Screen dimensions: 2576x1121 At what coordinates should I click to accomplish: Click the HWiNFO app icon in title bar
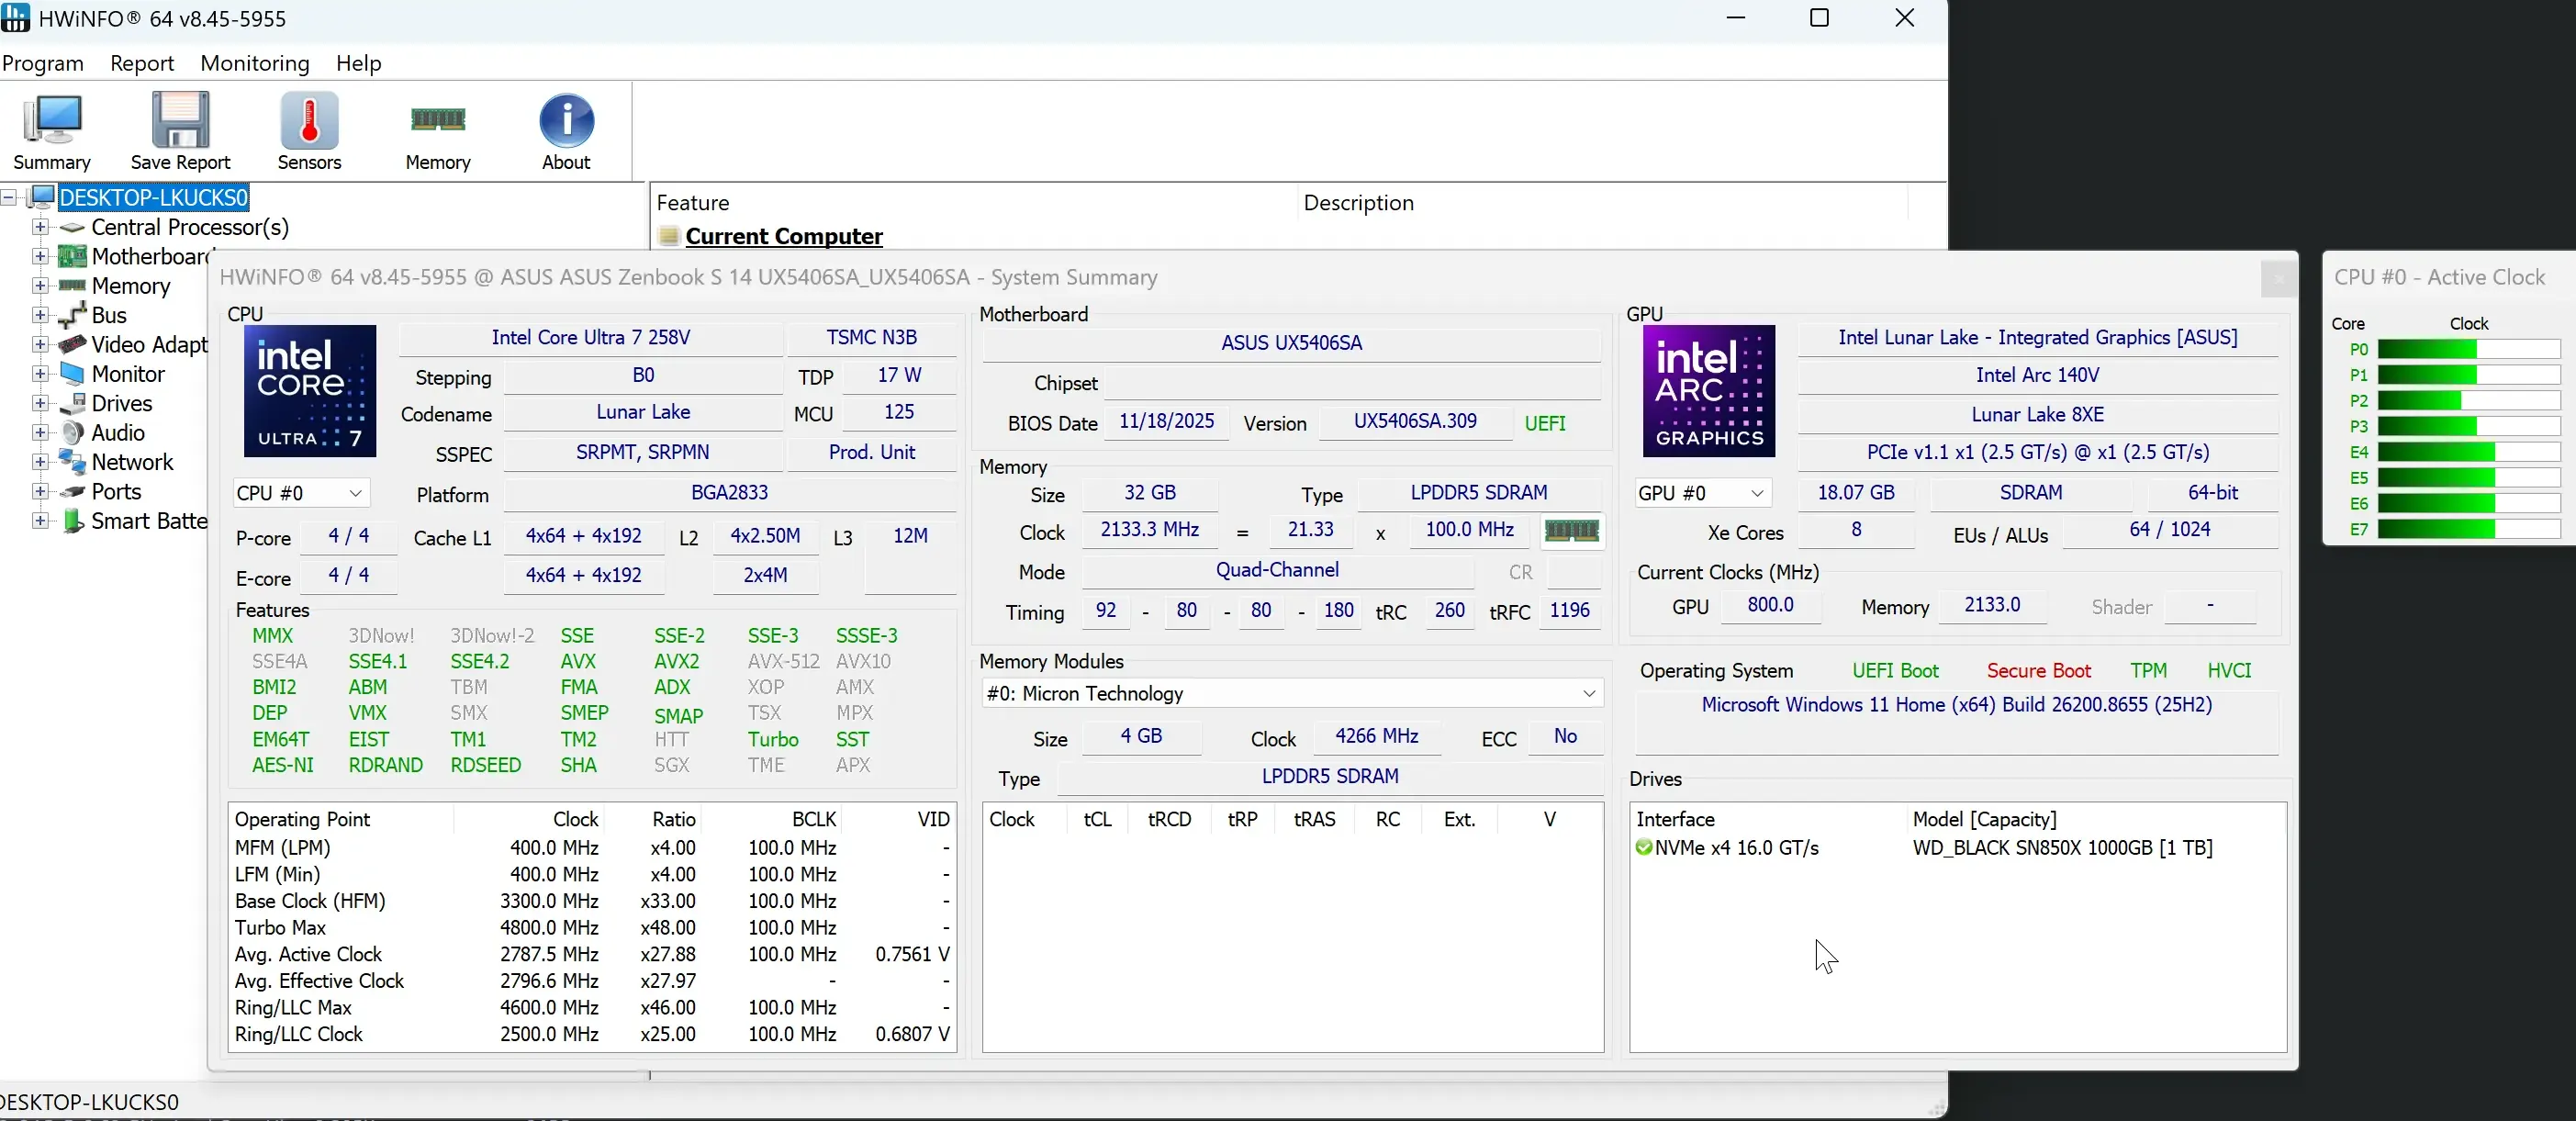coord(15,17)
